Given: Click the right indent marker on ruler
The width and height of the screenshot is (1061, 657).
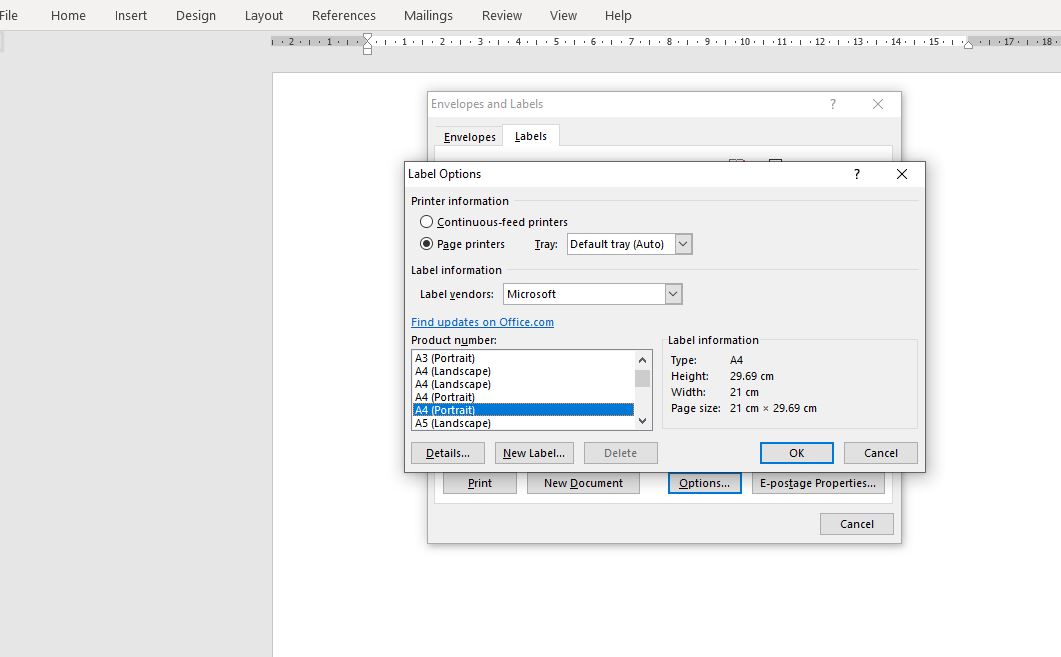Looking at the screenshot, I should 968,44.
